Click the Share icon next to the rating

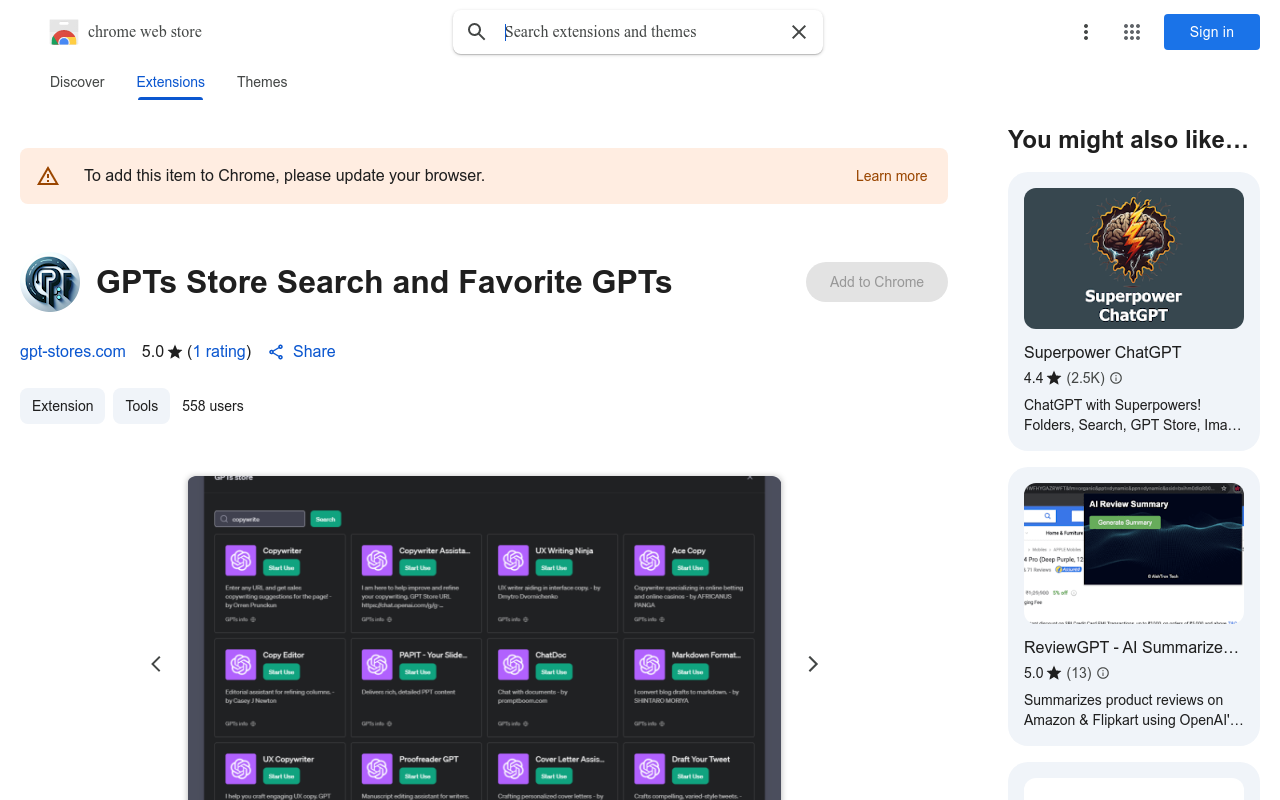[x=277, y=351]
